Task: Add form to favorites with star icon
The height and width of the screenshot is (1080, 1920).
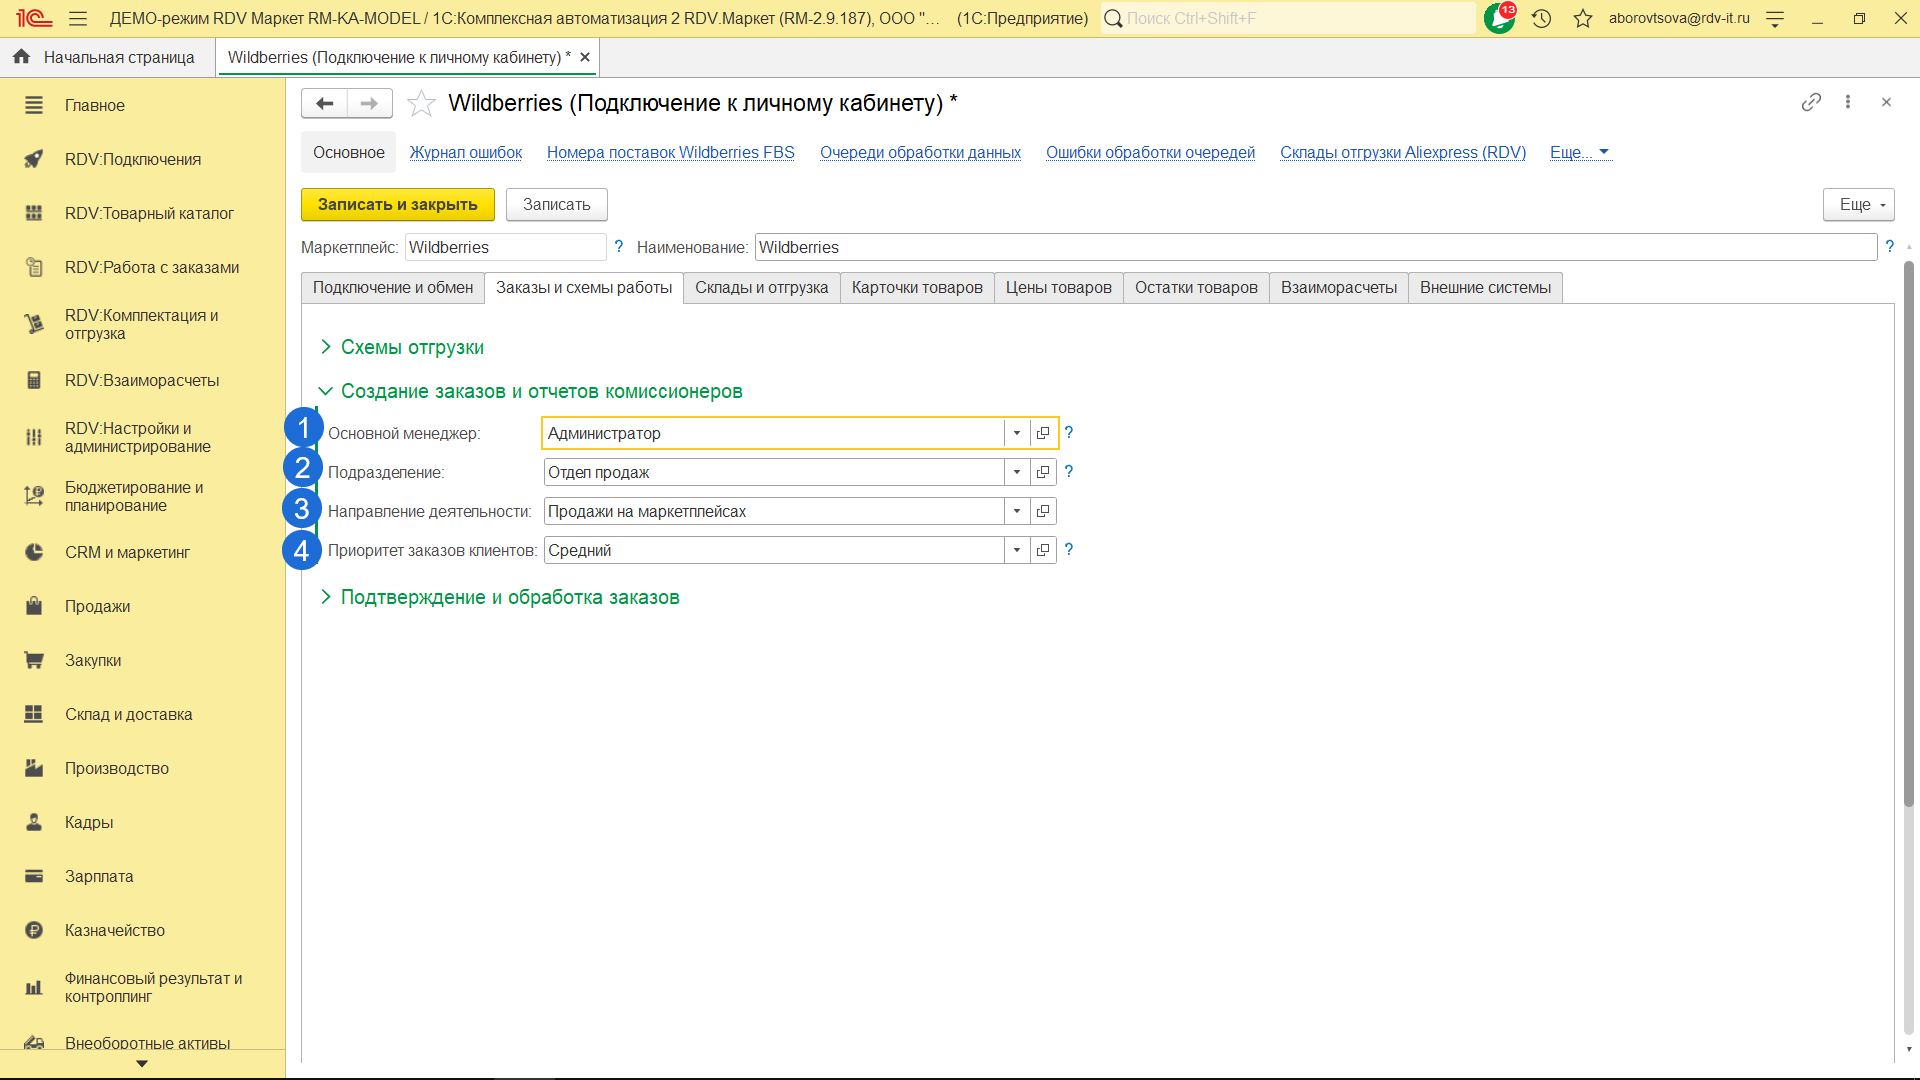Action: coord(421,103)
